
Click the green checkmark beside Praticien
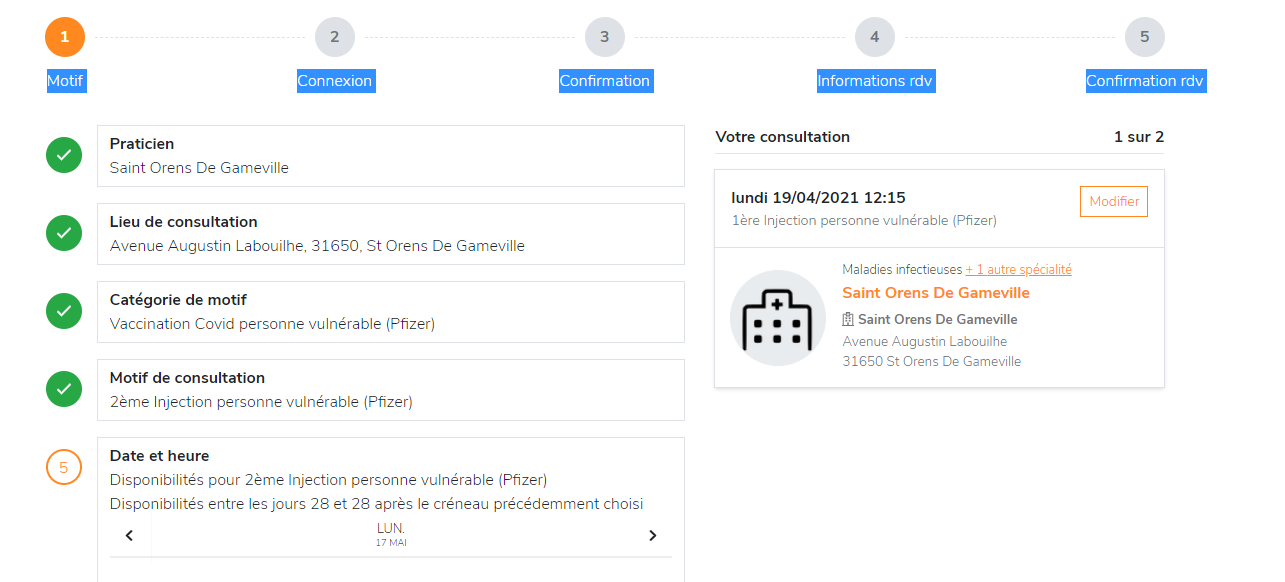point(64,155)
